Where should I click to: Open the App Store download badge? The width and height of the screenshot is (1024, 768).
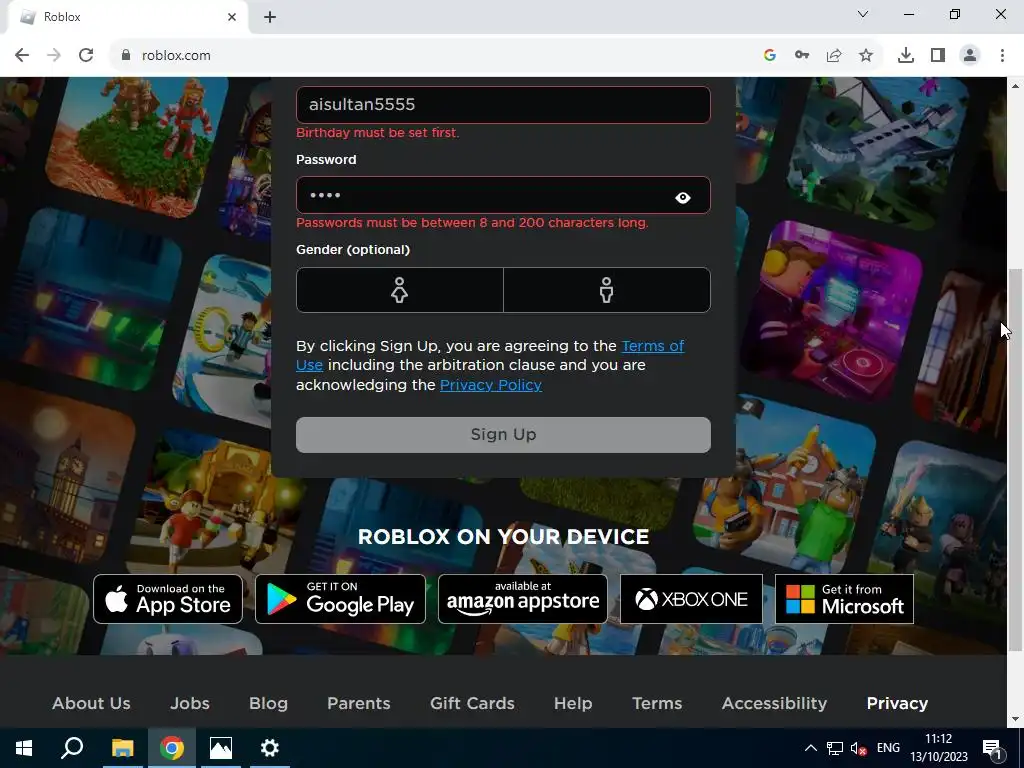pyautogui.click(x=168, y=599)
